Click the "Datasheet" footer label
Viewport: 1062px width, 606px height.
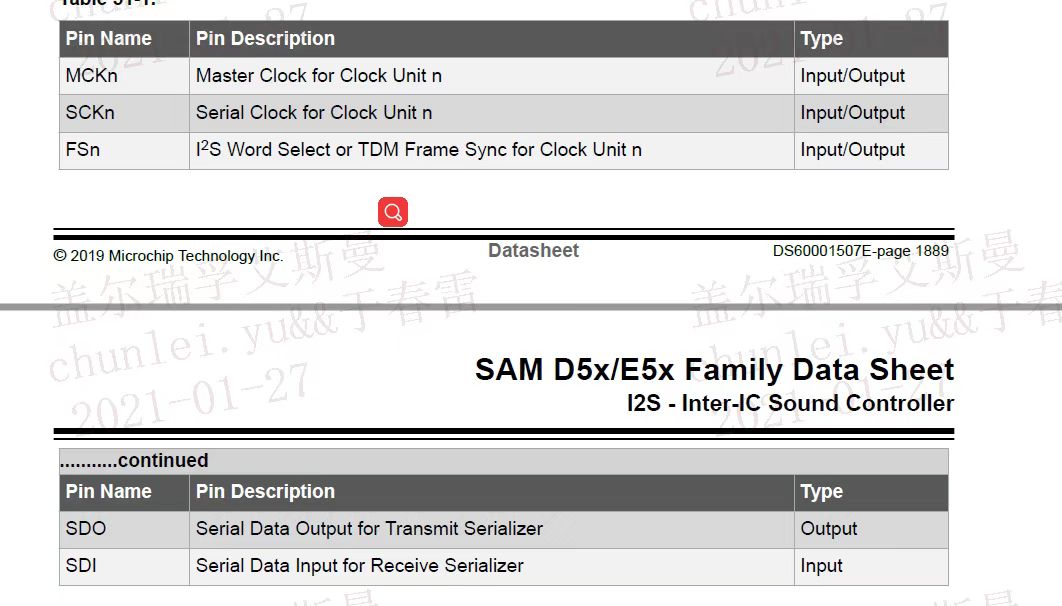click(x=533, y=251)
